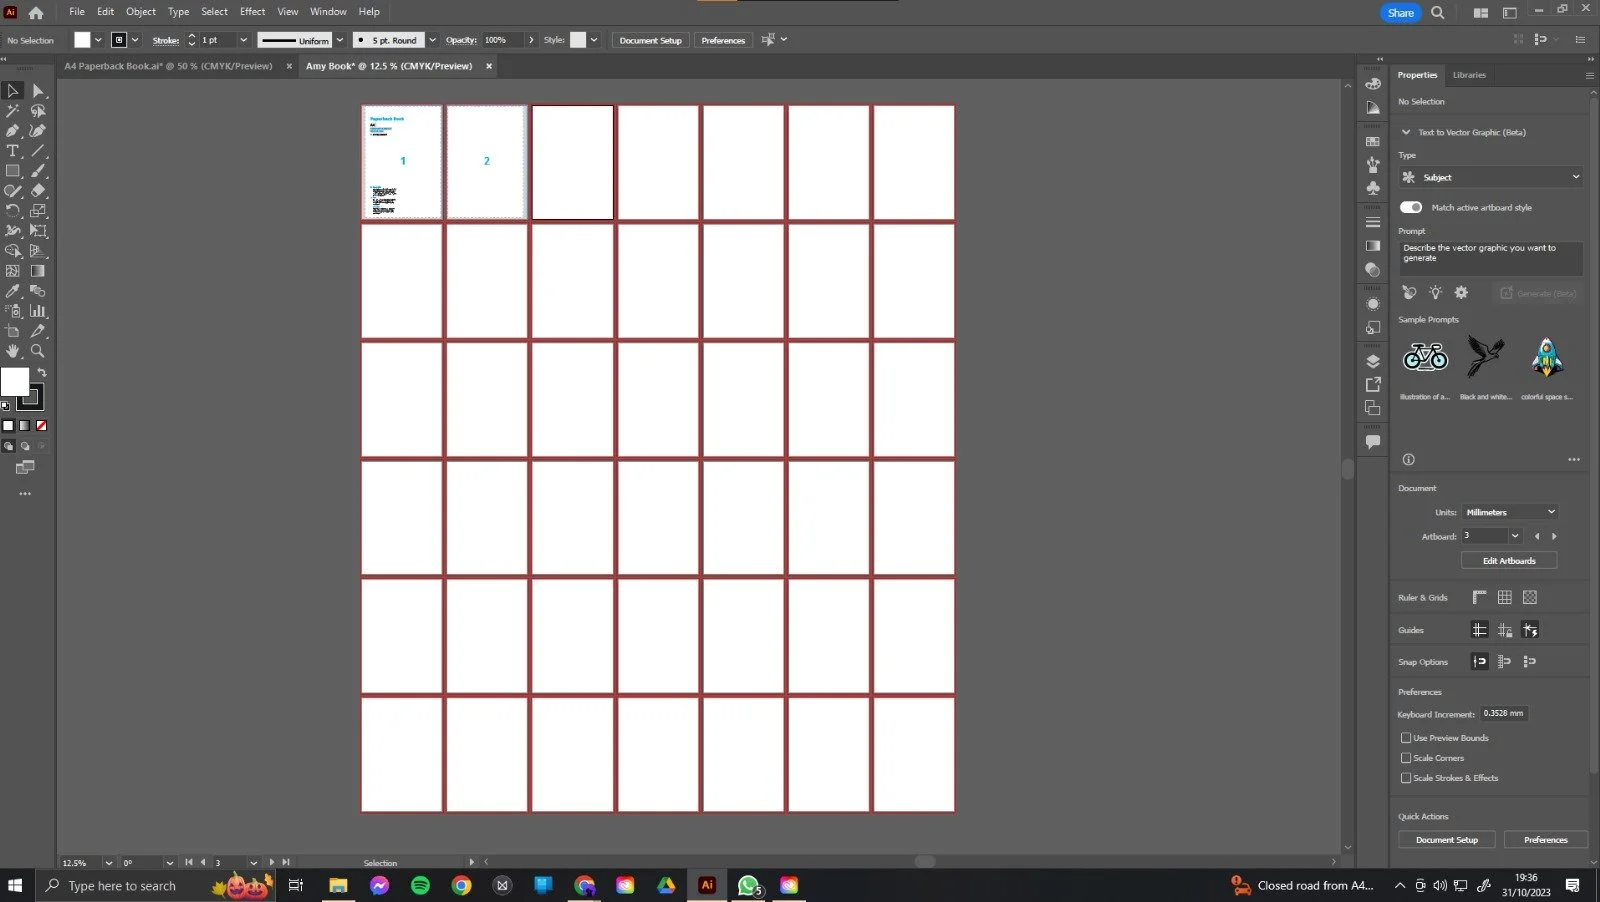Select the Type tool
The image size is (1600, 902).
(x=13, y=151)
